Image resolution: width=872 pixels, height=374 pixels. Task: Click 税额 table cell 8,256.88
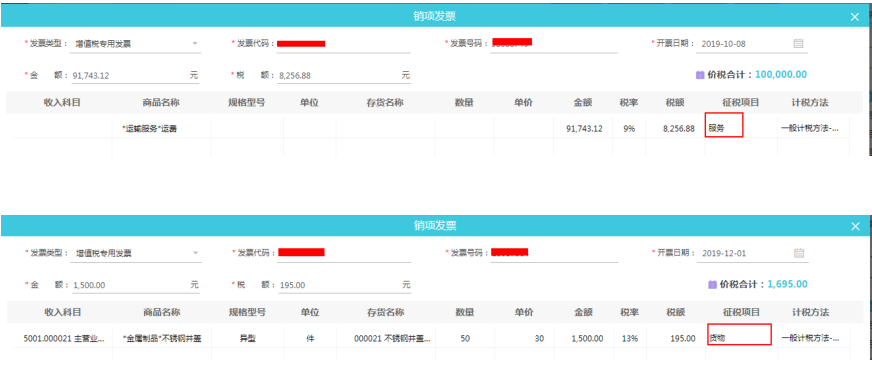[x=675, y=128]
